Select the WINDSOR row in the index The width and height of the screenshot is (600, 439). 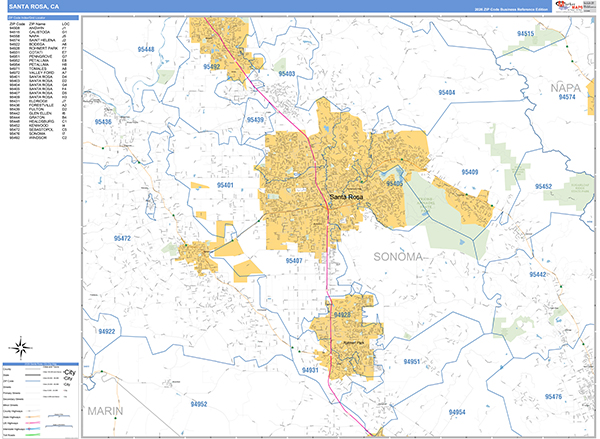[x=38, y=138]
